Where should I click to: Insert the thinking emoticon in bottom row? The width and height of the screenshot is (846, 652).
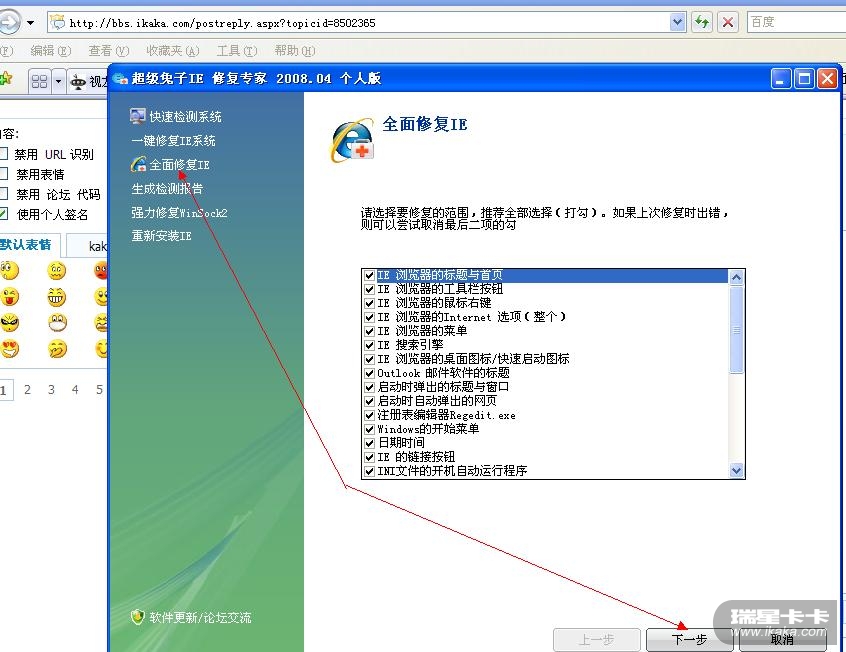click(57, 349)
